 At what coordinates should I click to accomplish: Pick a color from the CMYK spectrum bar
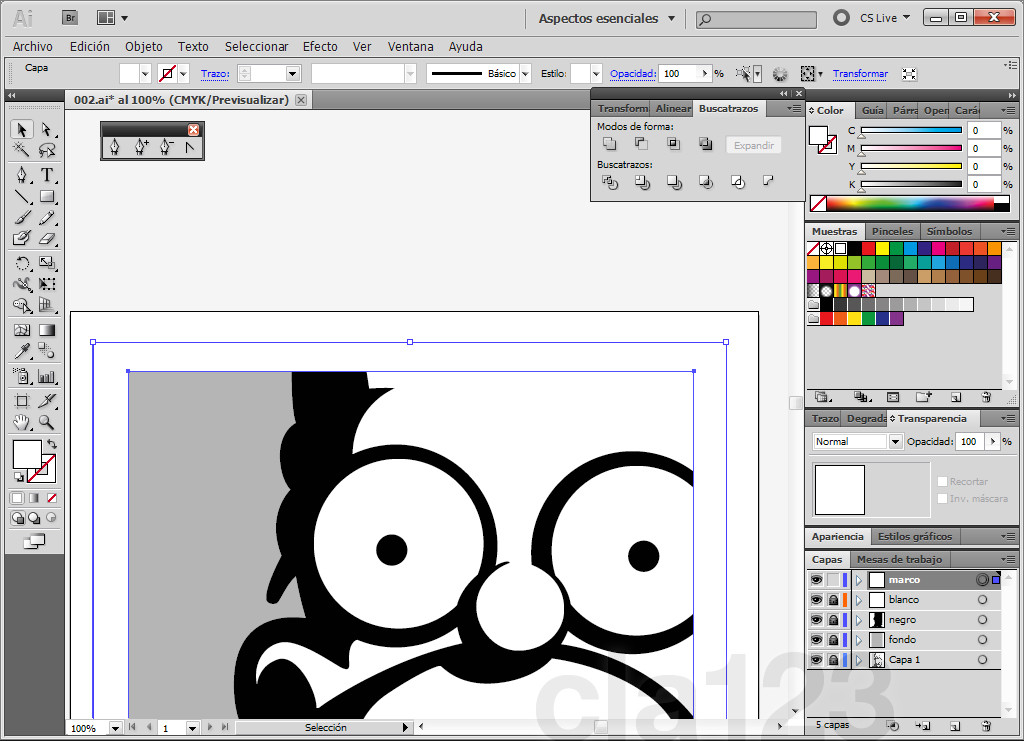pyautogui.click(x=910, y=203)
